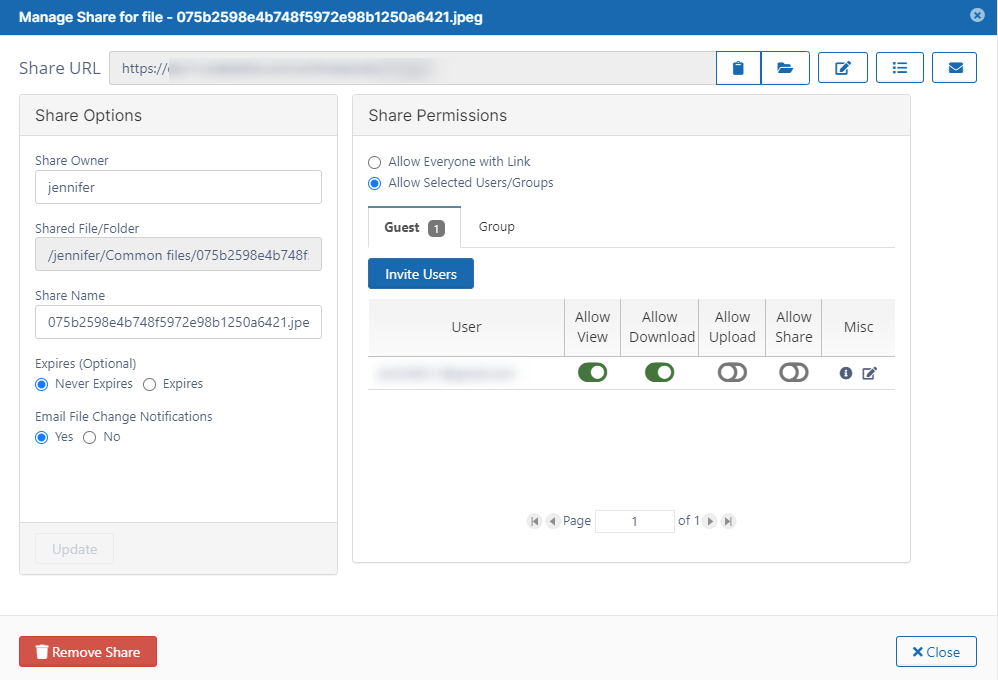Go to next page arrow
The width and height of the screenshot is (998, 680).
(x=710, y=521)
